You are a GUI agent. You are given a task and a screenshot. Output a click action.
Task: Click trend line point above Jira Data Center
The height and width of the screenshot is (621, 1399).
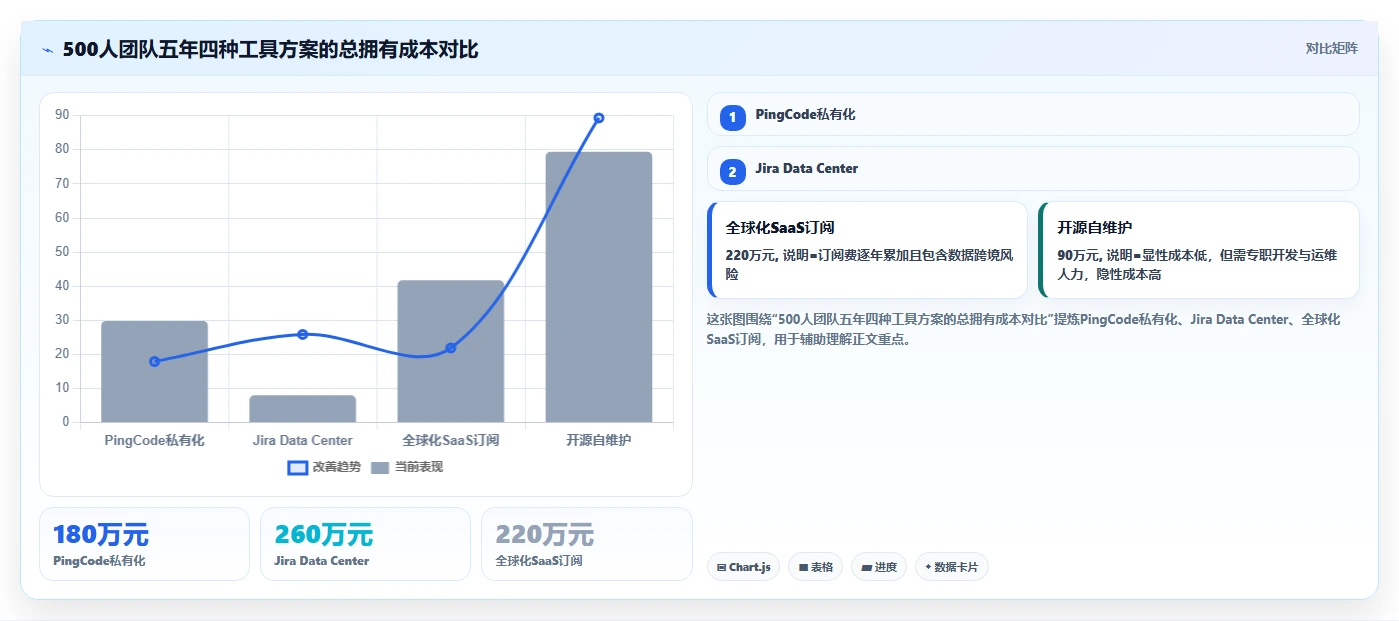(302, 334)
